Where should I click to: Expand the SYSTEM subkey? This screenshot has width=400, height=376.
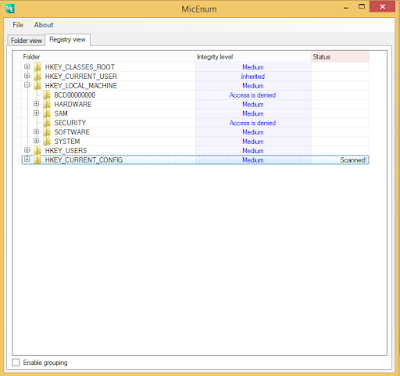[x=36, y=141]
